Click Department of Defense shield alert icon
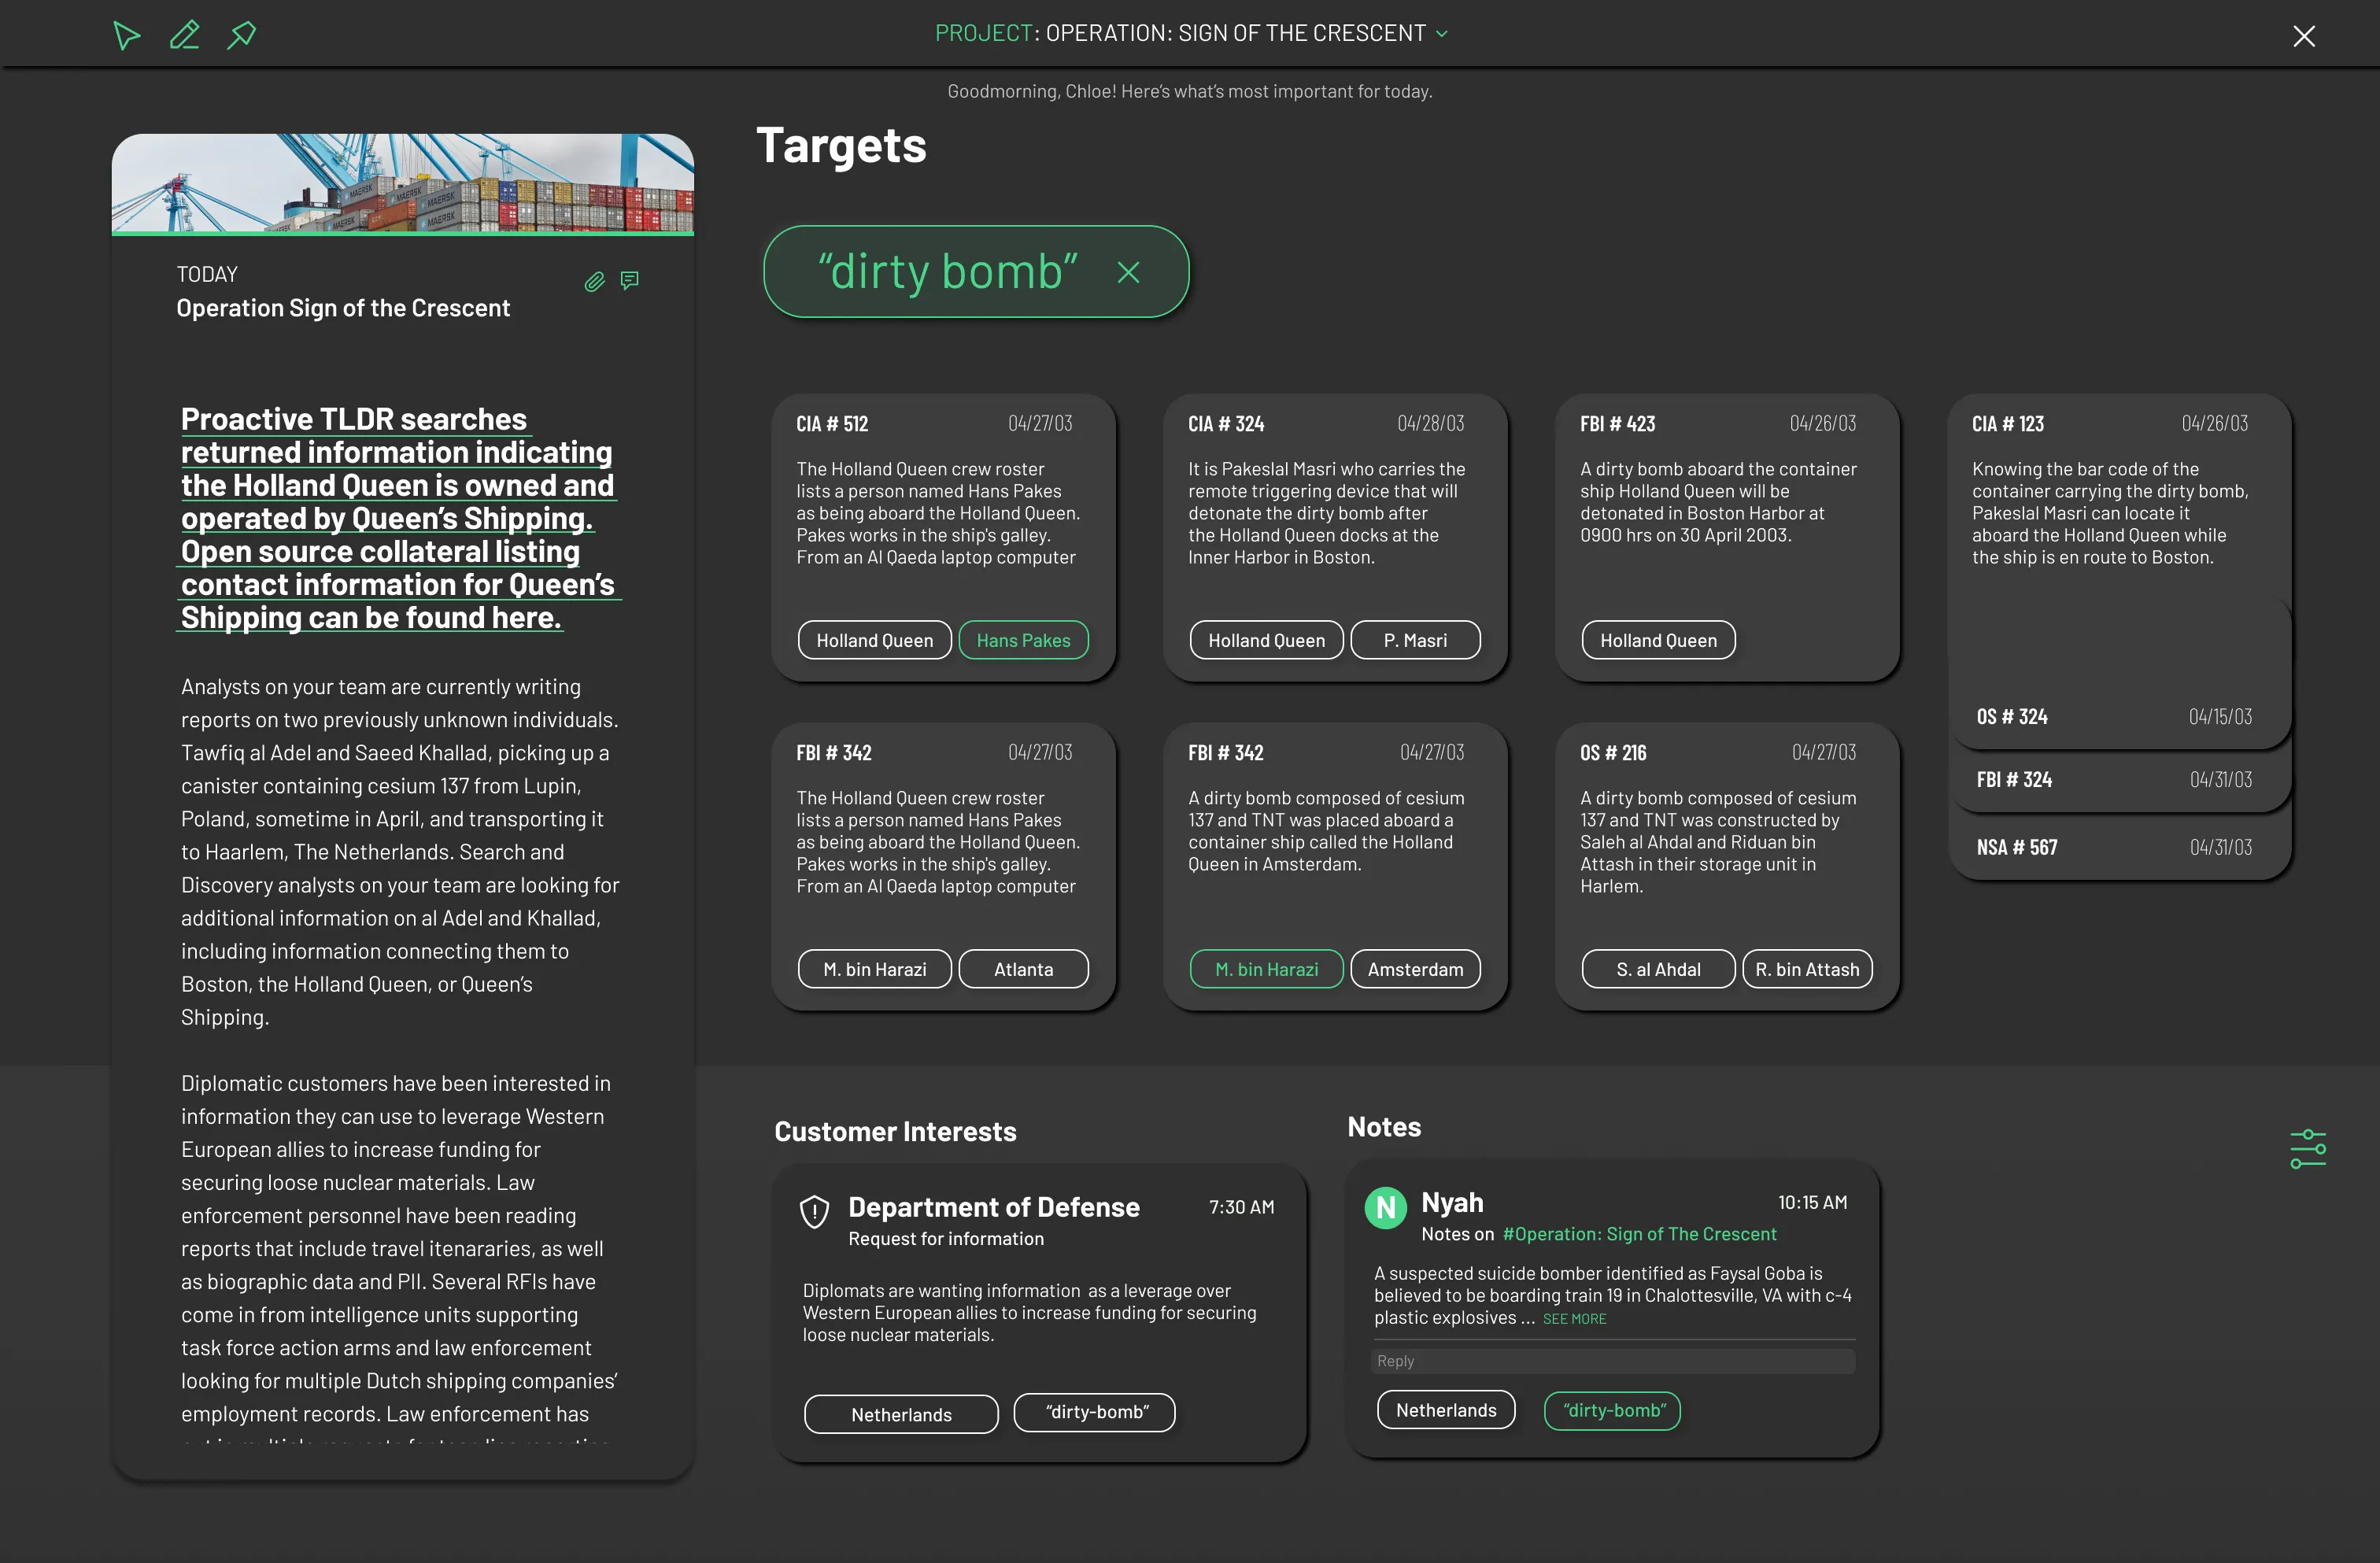This screenshot has height=1563, width=2380. [814, 1211]
